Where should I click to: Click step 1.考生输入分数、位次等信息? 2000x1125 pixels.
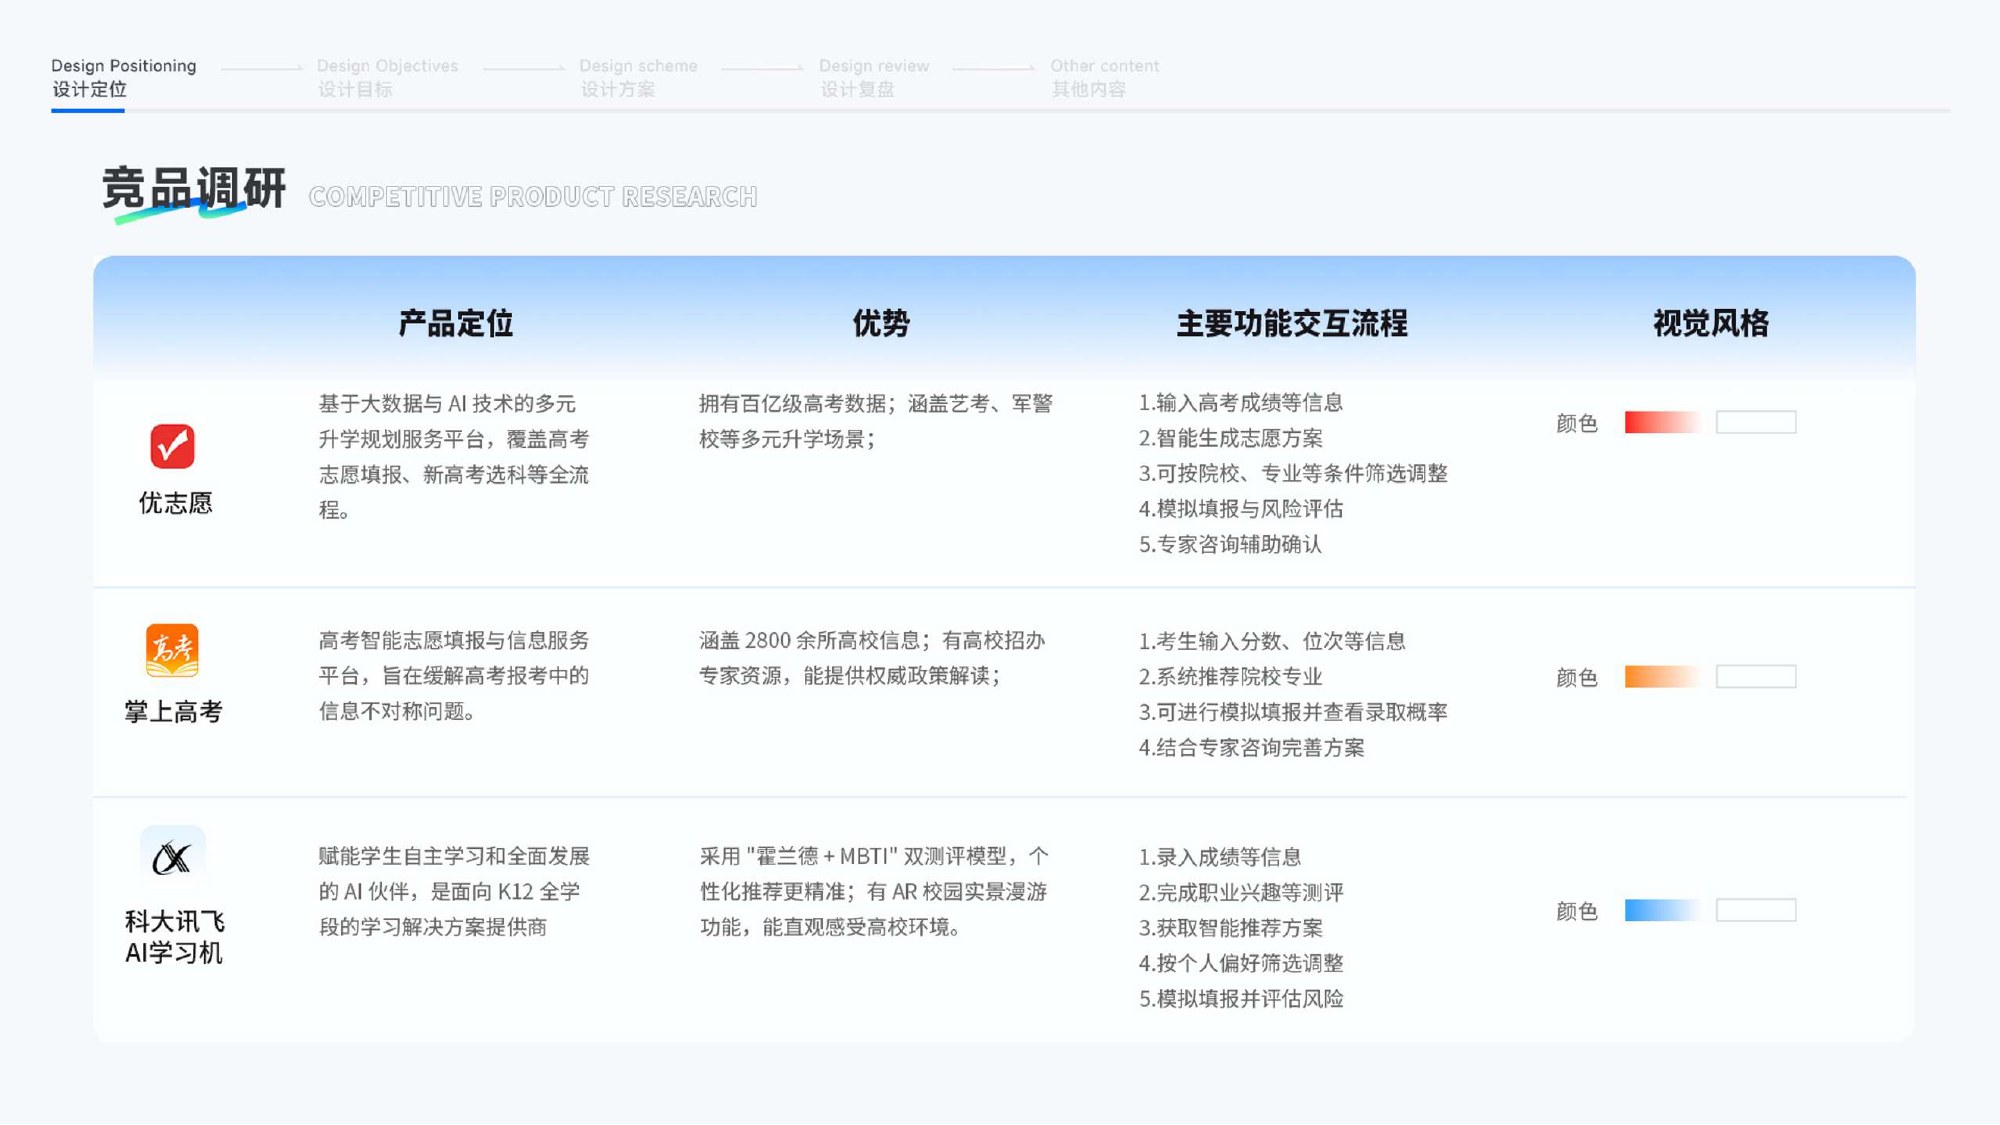point(1272,641)
